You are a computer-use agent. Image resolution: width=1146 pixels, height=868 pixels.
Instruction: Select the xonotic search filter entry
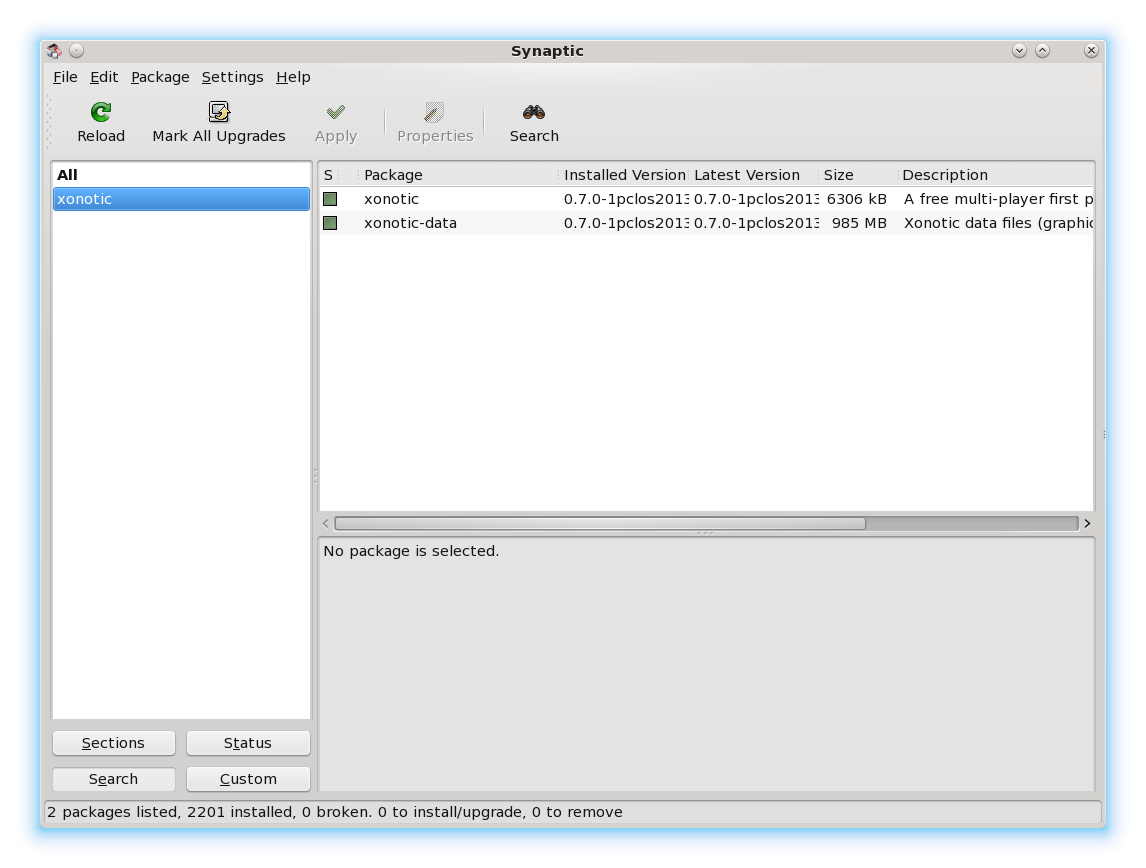[181, 199]
